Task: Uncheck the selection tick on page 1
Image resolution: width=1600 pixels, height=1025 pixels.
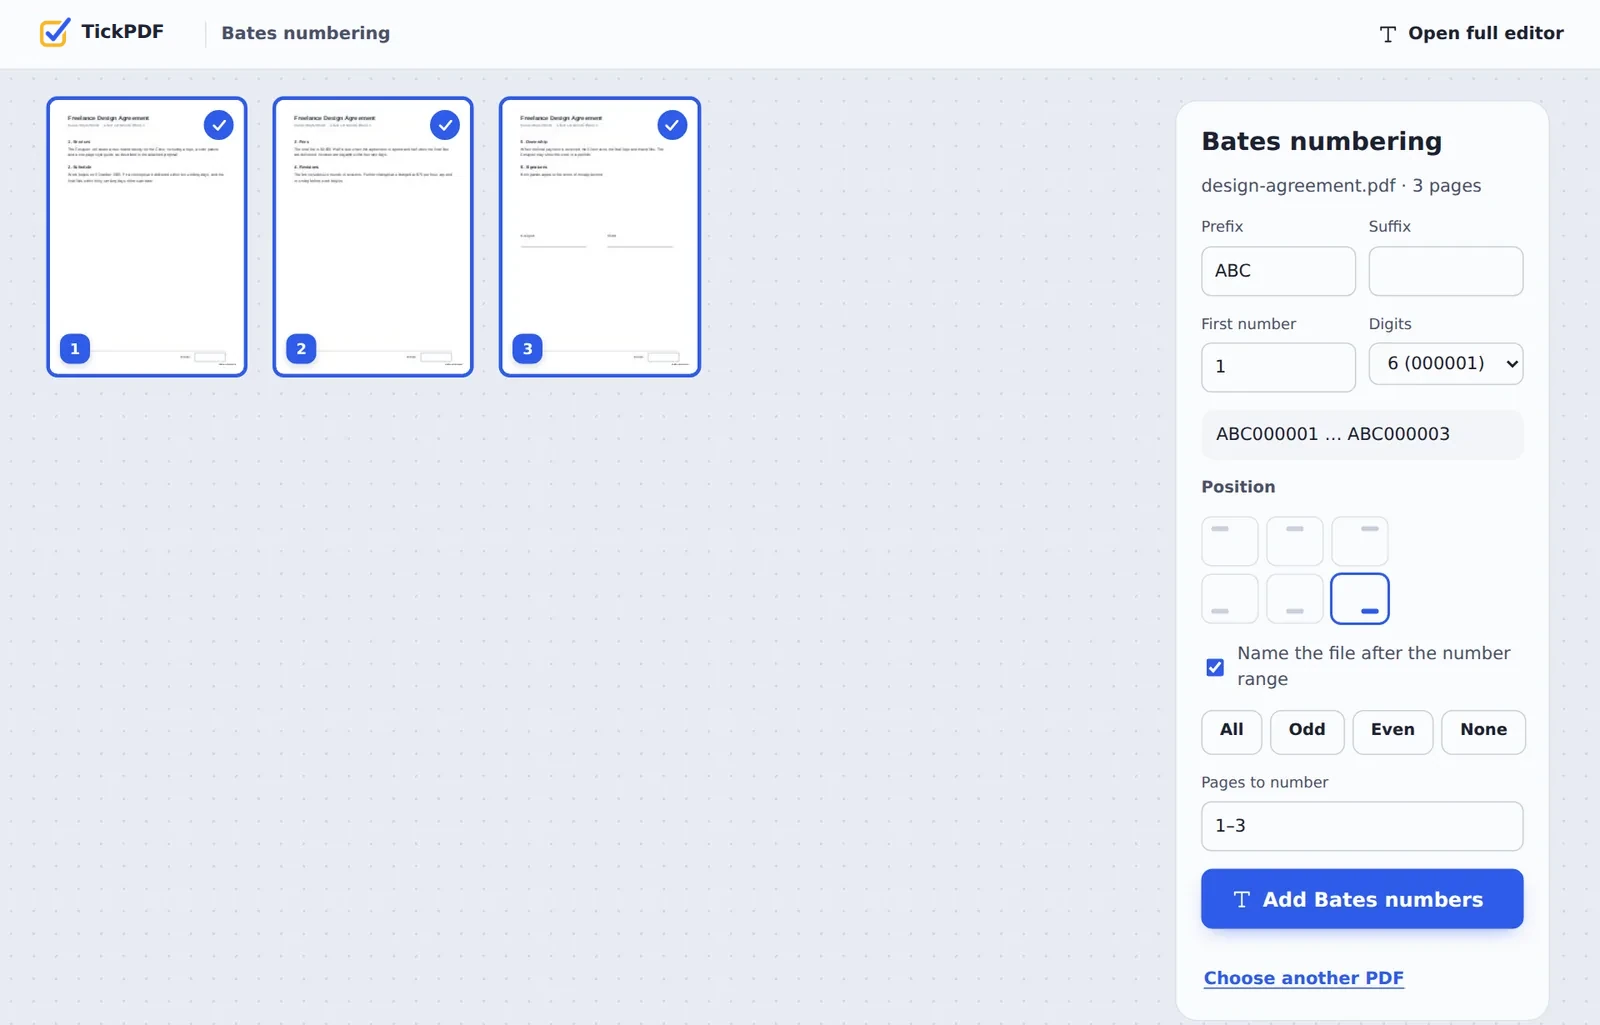Action: tap(218, 125)
